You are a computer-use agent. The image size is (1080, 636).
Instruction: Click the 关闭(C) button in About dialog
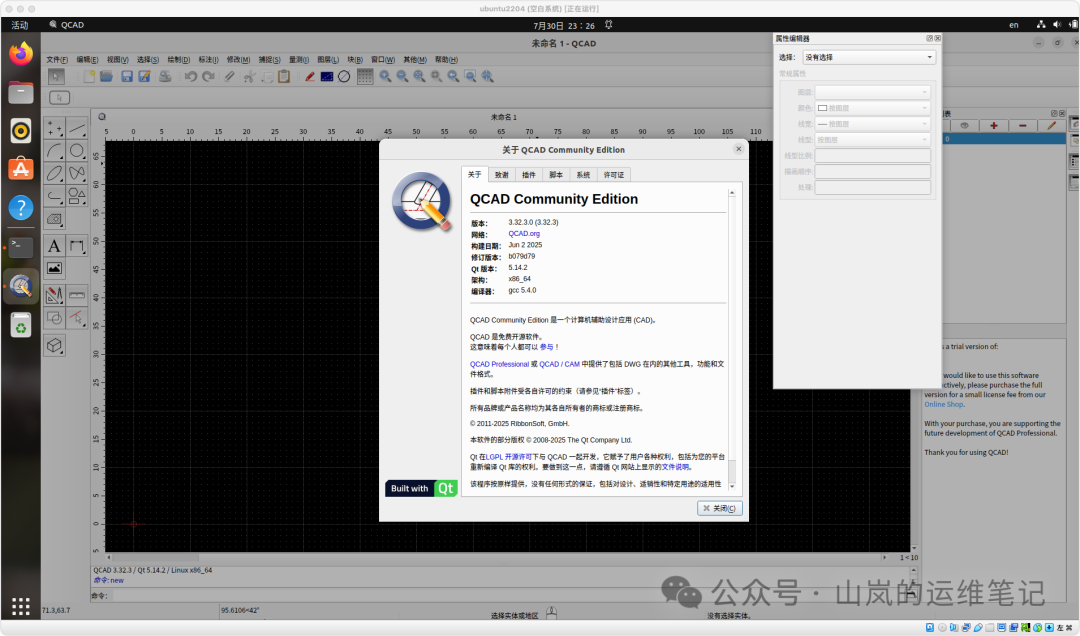(x=718, y=508)
